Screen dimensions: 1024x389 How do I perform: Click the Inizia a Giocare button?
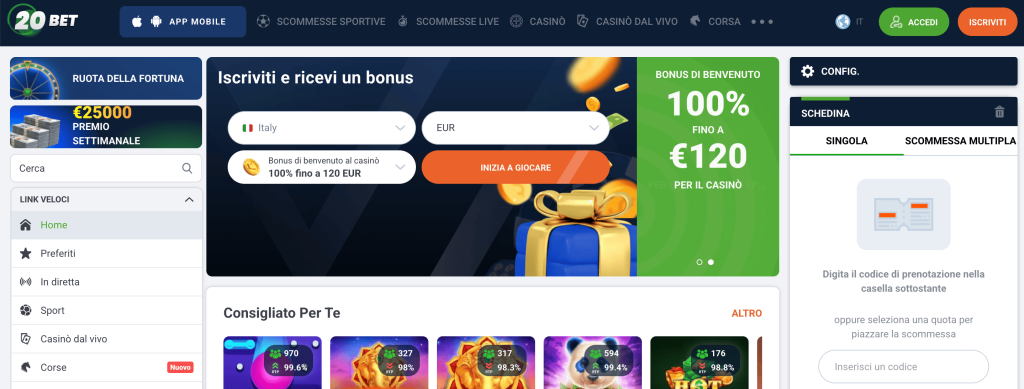pos(515,168)
